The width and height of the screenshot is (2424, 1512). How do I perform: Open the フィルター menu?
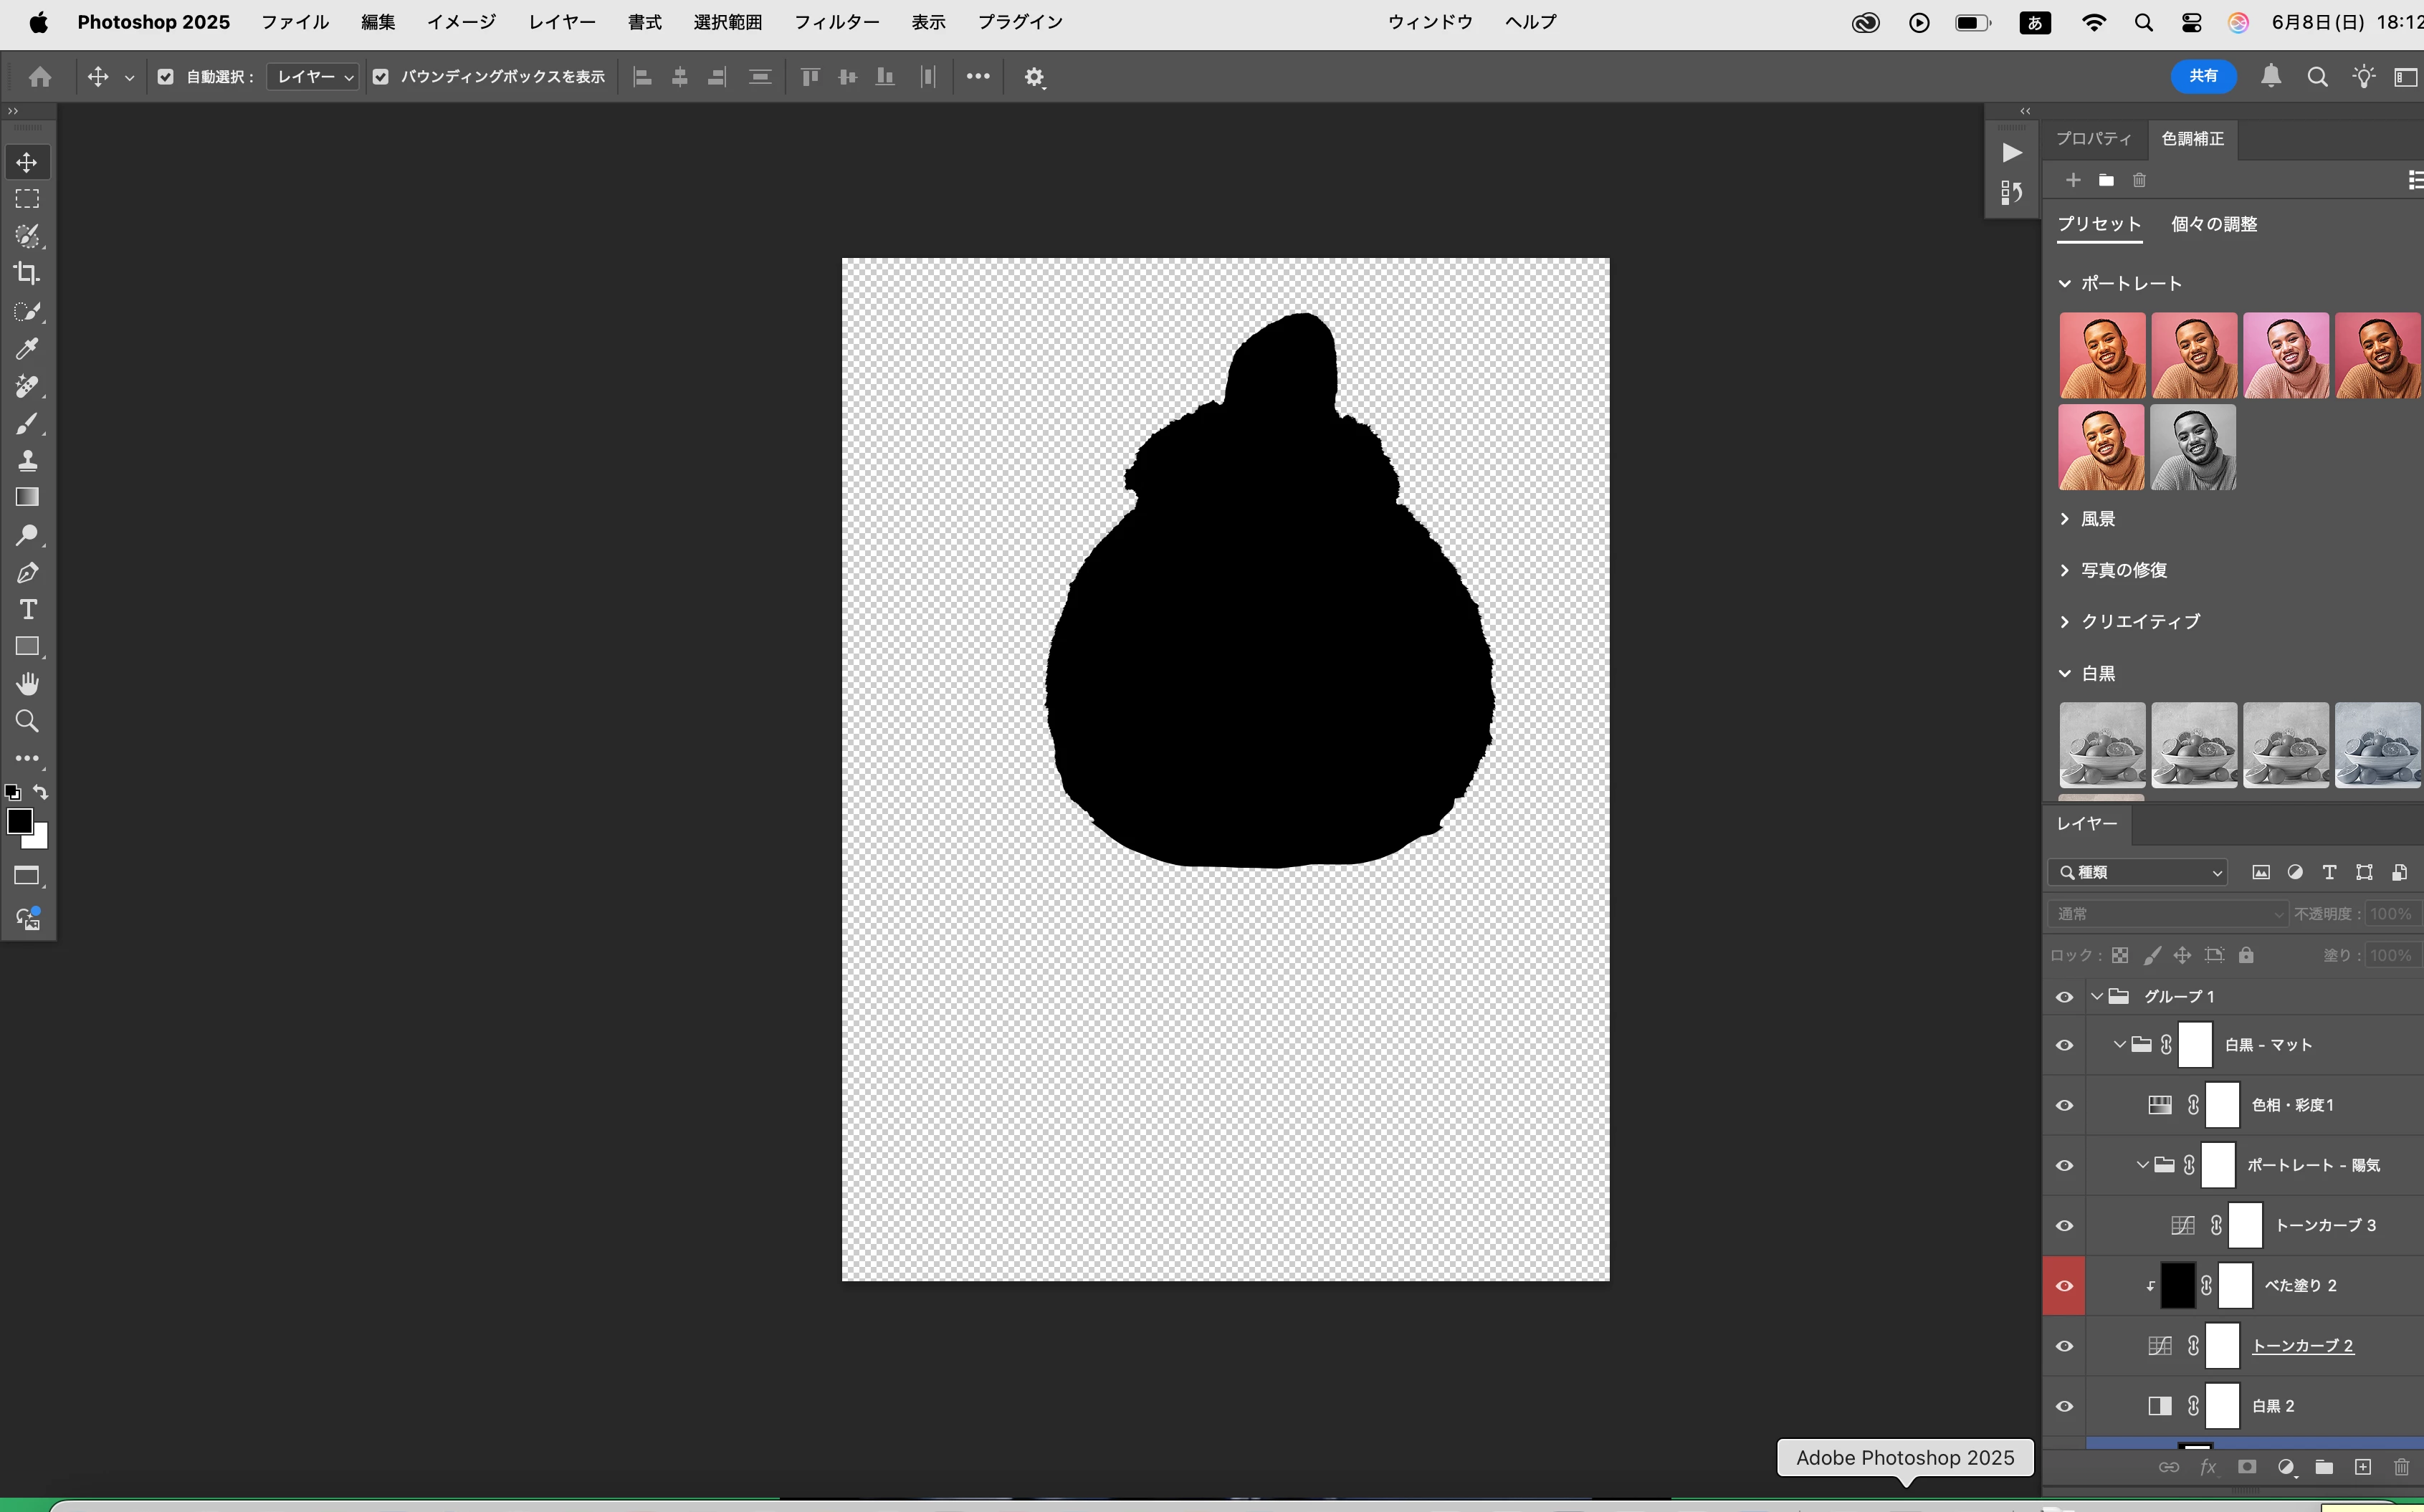point(836,22)
